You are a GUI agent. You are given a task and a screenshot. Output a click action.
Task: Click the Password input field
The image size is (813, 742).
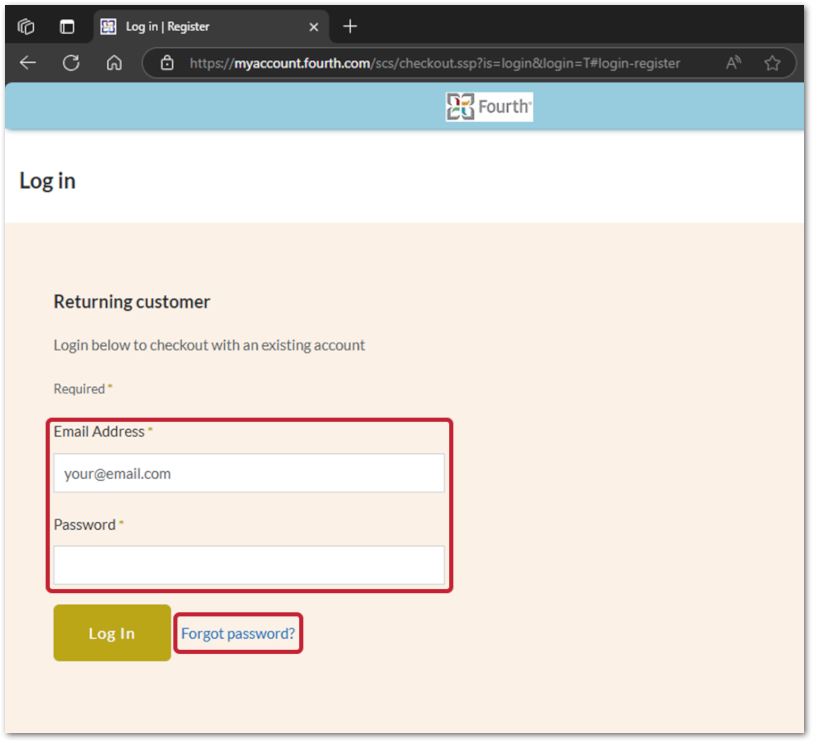248,565
